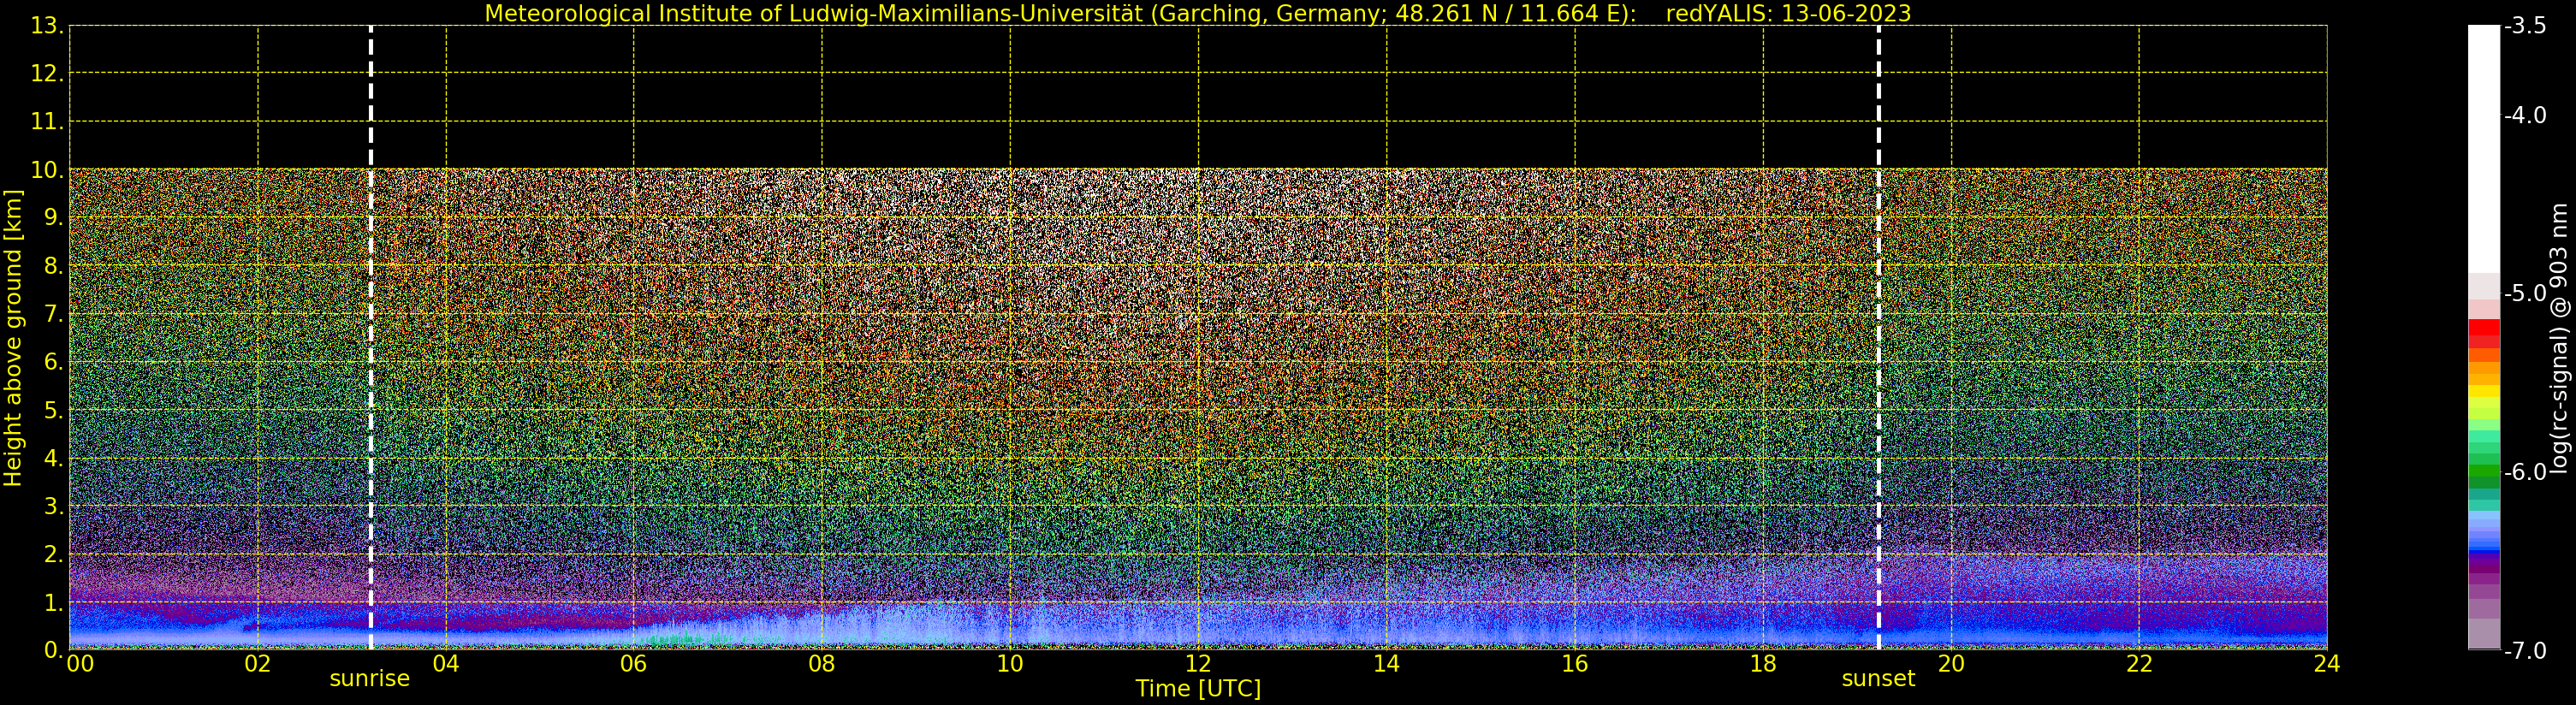The height and width of the screenshot is (705, 2576).
Task: Click the colorbar tick label "-3.5"
Action: (2525, 26)
